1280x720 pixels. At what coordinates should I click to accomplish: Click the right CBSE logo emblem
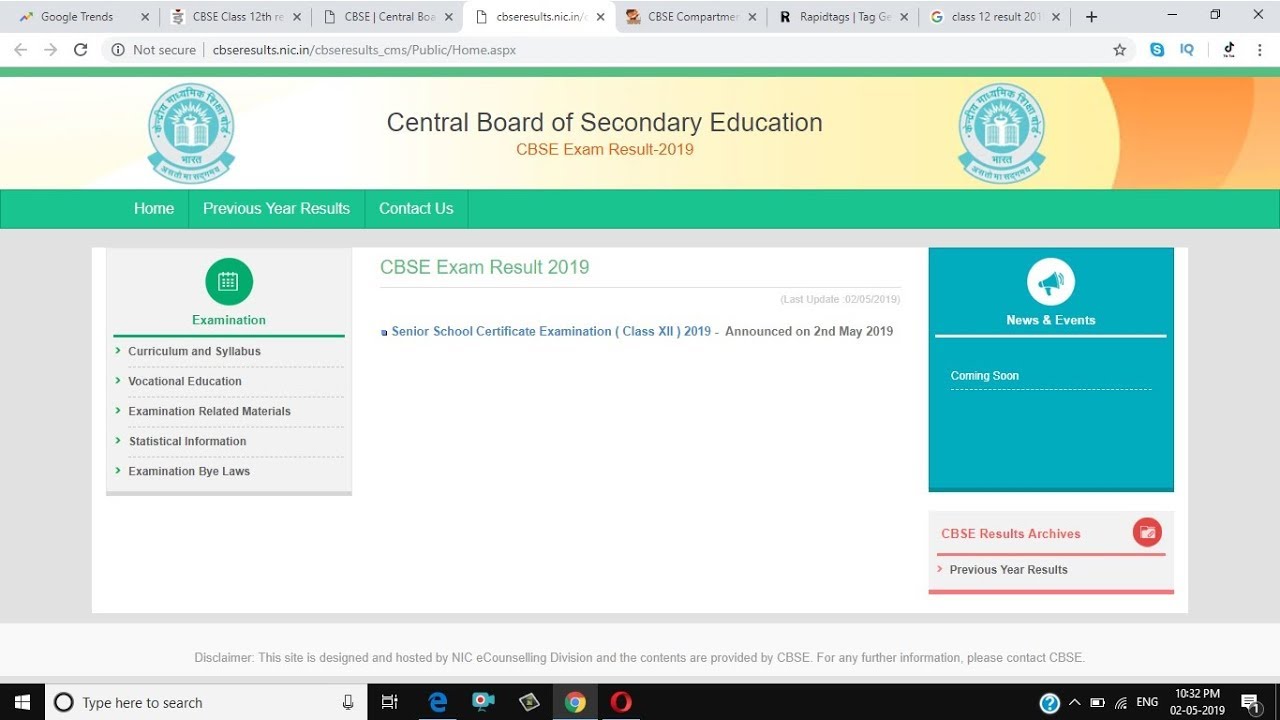click(1001, 133)
